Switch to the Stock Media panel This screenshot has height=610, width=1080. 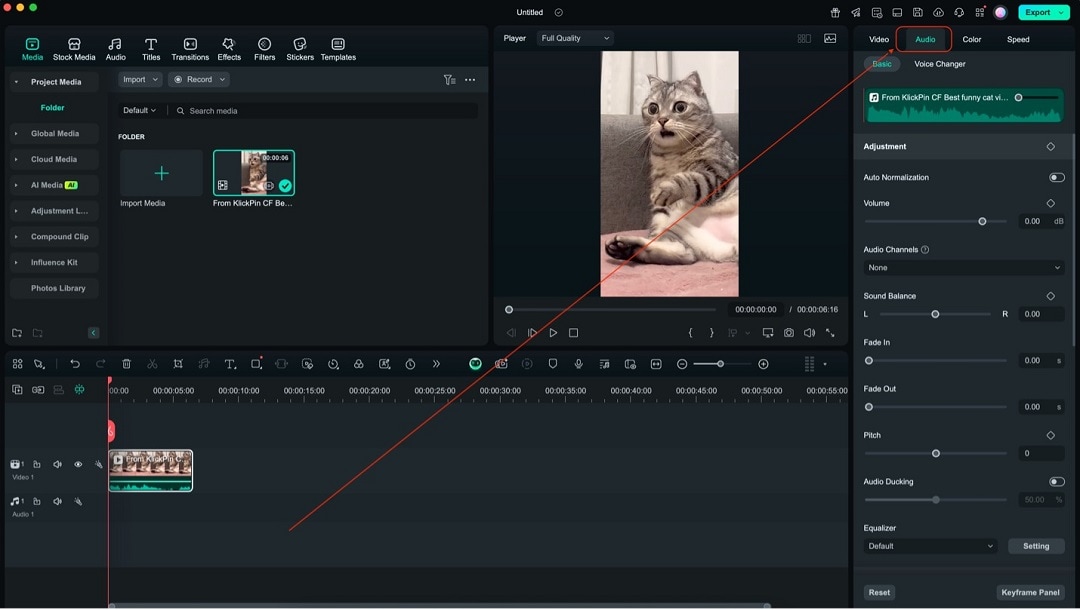coord(73,46)
